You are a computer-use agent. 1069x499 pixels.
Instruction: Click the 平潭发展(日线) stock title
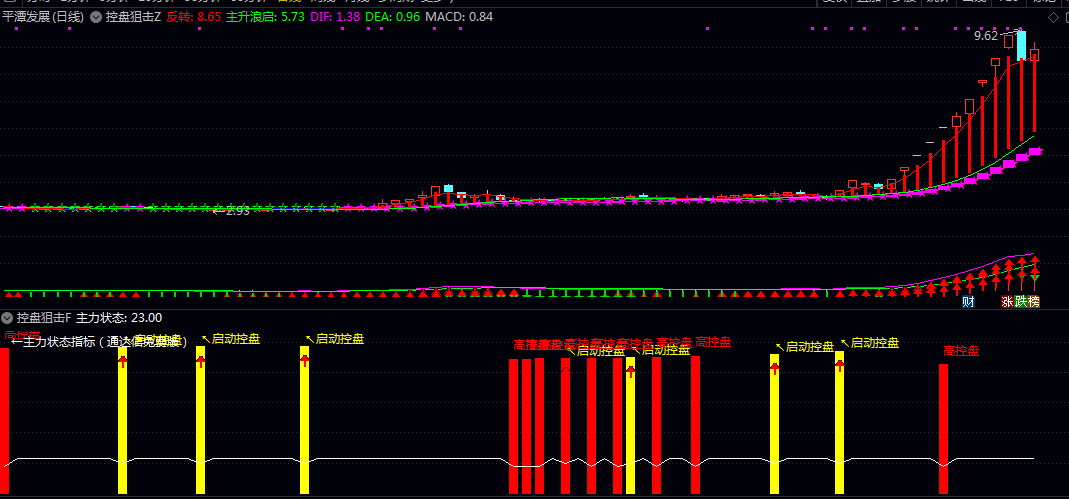point(44,17)
